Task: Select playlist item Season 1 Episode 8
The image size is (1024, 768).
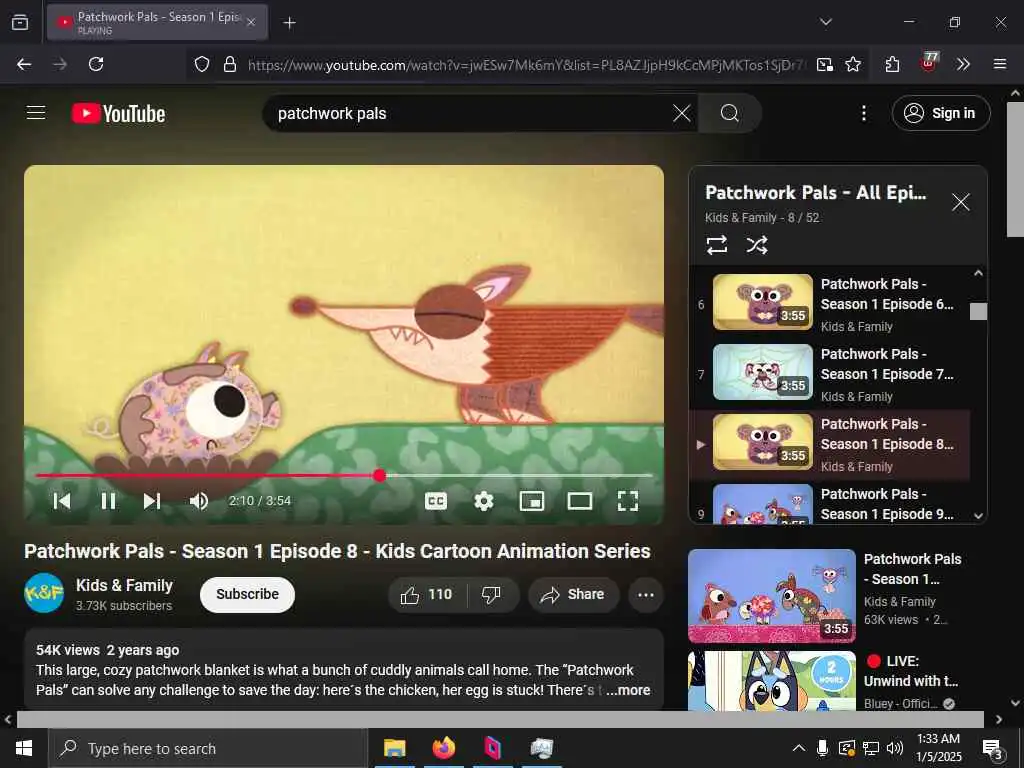Action: (830, 444)
